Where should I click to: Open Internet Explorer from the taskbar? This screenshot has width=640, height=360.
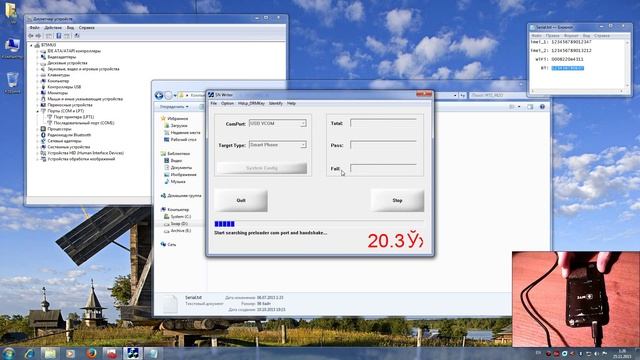coord(29,353)
